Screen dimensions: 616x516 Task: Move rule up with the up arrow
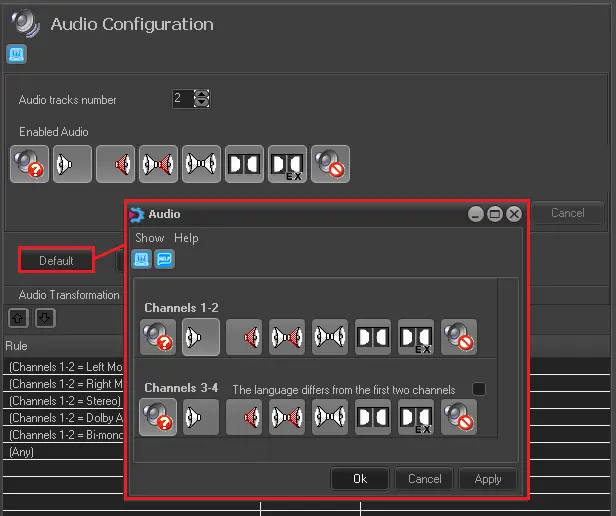click(x=18, y=318)
